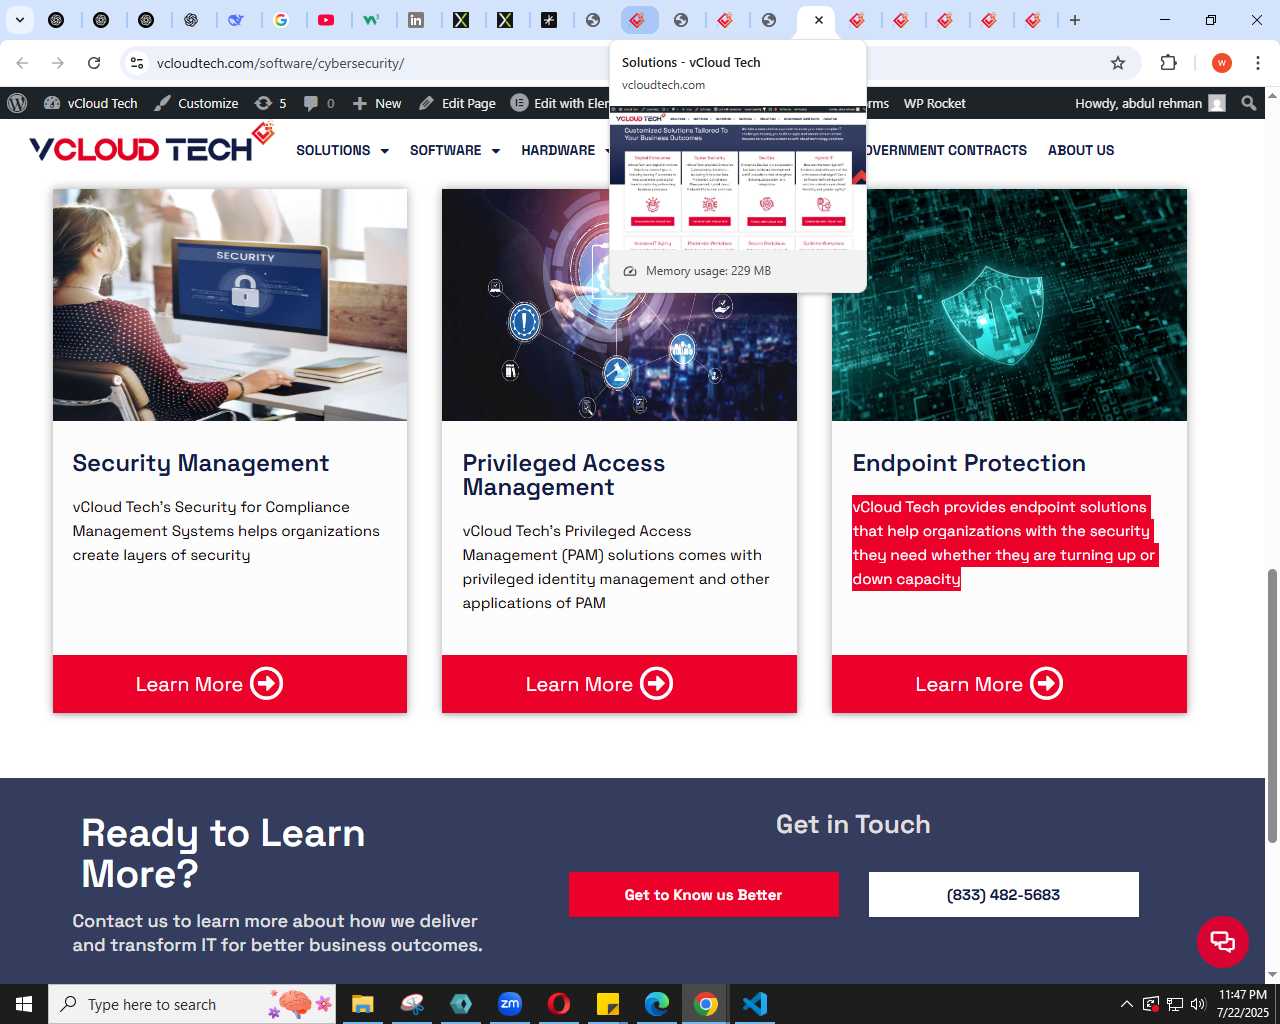Click Edit with Elementor
This screenshot has height=1024, width=1280.
point(560,103)
